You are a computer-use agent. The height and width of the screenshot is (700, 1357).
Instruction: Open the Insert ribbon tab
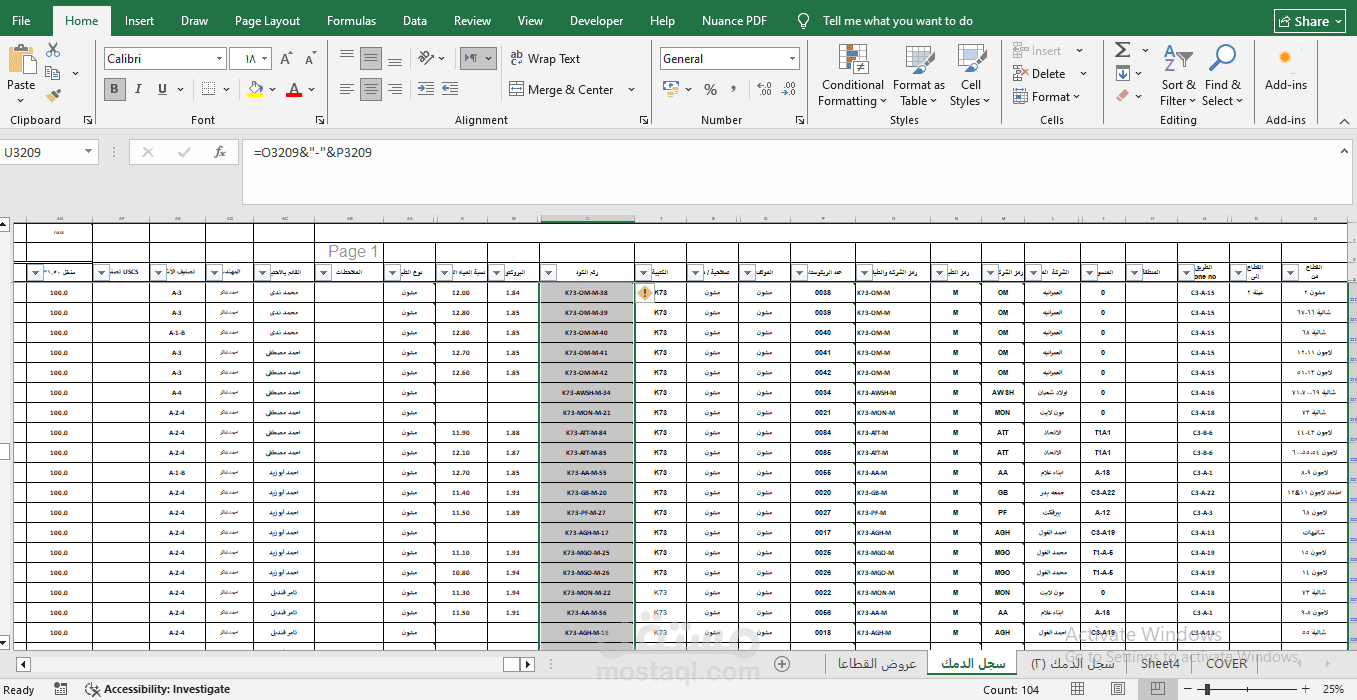pos(139,21)
